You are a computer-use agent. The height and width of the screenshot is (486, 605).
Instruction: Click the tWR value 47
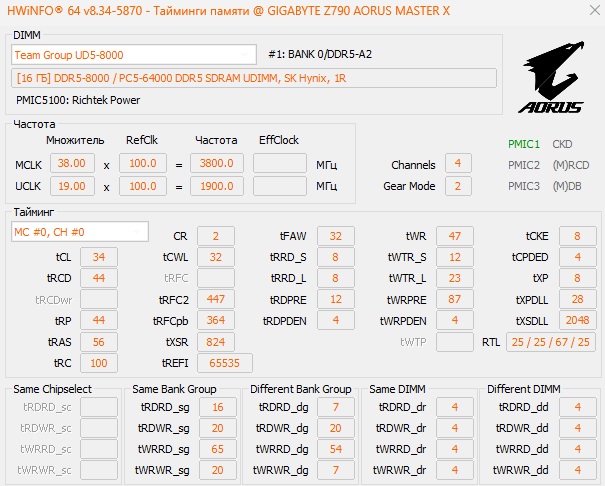pos(455,236)
